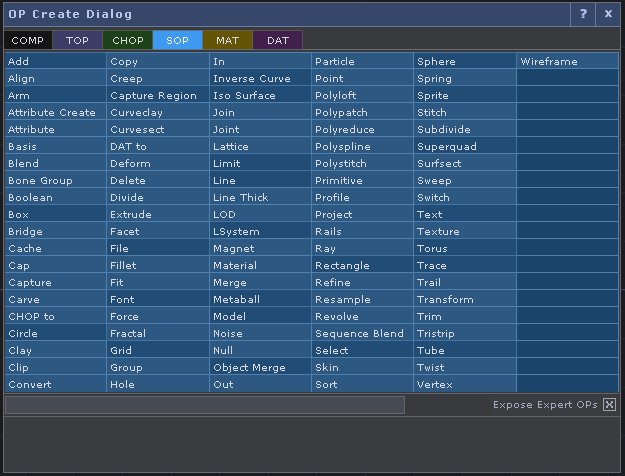The image size is (625, 476).
Task: Pick the Sequence Blend operator
Action: pos(362,333)
